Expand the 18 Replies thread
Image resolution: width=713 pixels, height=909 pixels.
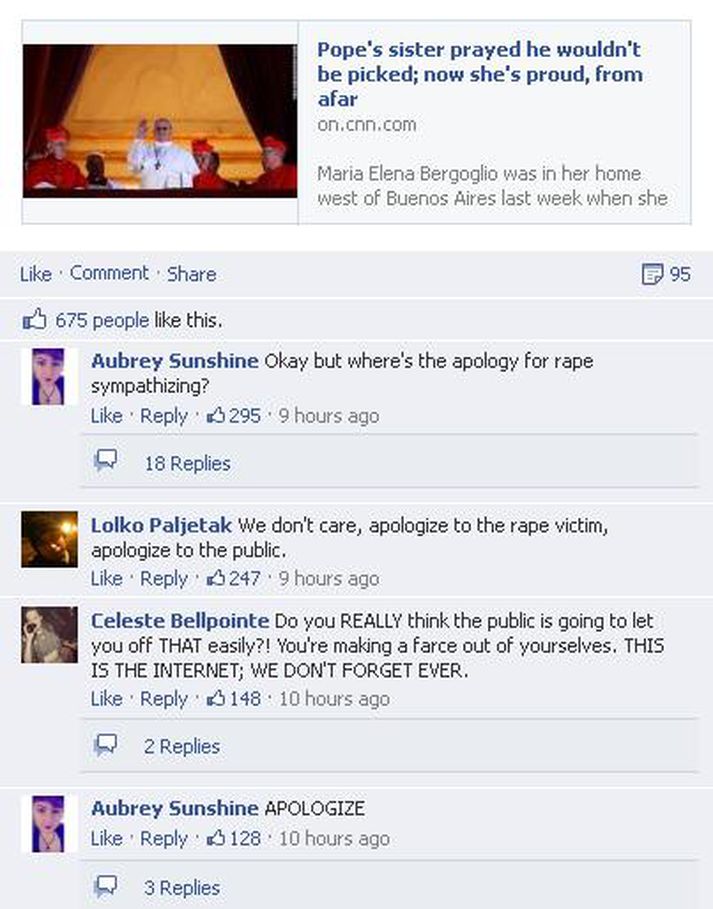click(x=187, y=463)
